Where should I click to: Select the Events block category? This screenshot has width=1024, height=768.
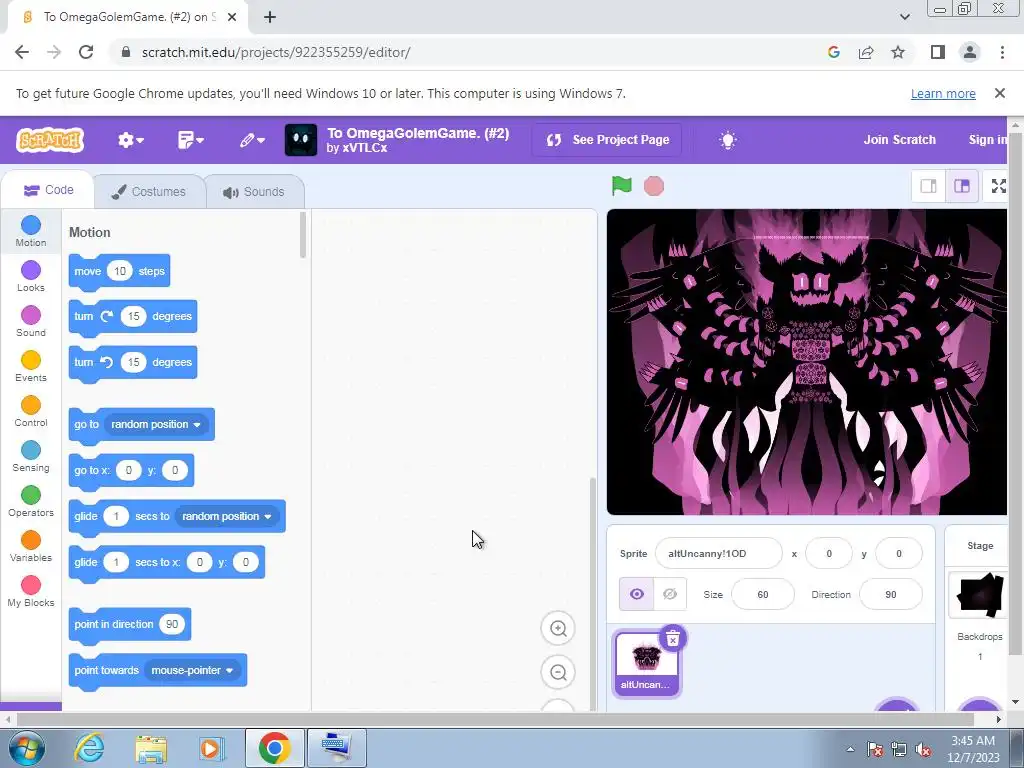(x=31, y=366)
